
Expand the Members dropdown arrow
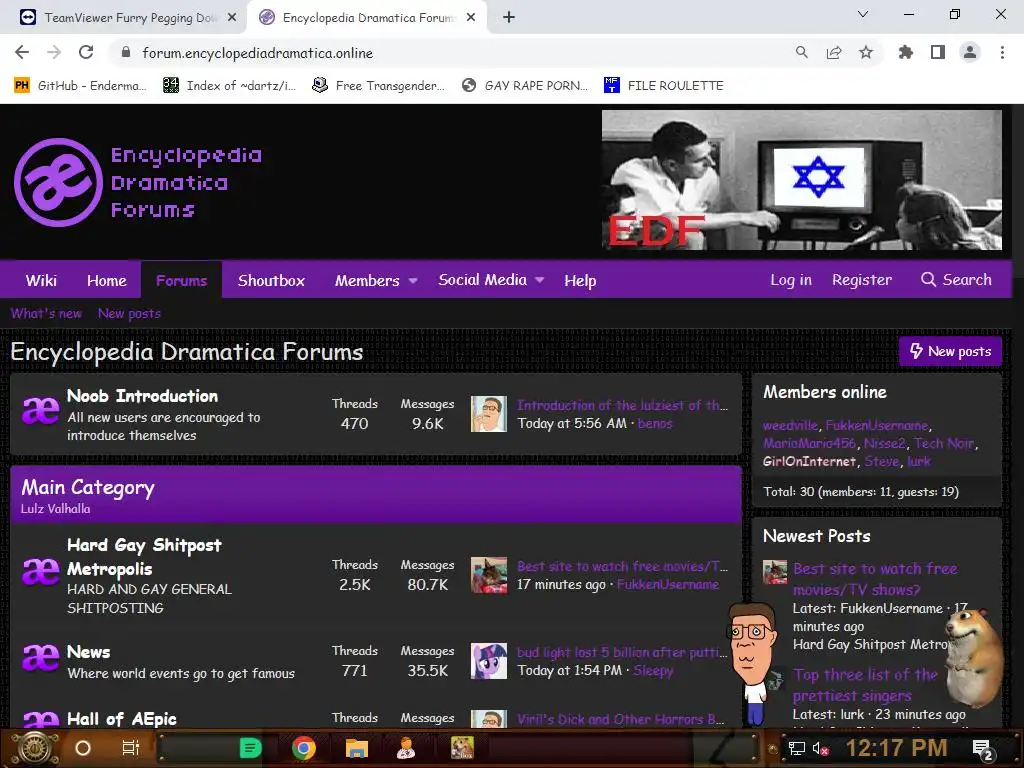tap(413, 281)
